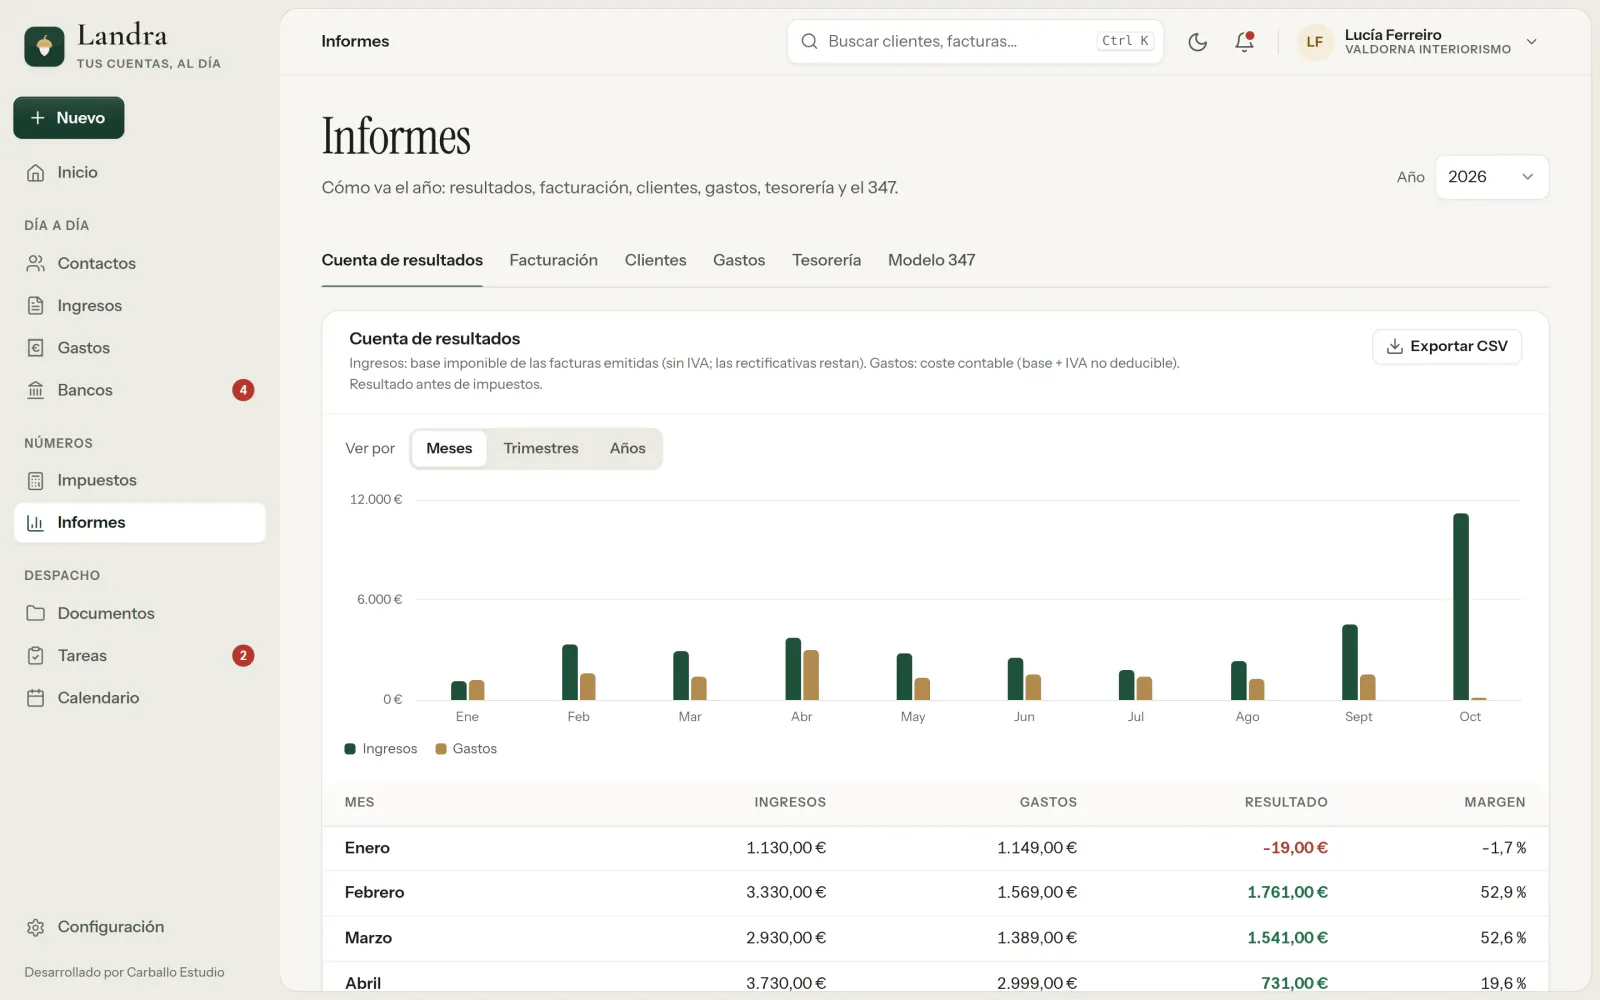1600x1000 pixels.
Task: Focus the Buscar clientes, facturas search field
Action: click(975, 42)
